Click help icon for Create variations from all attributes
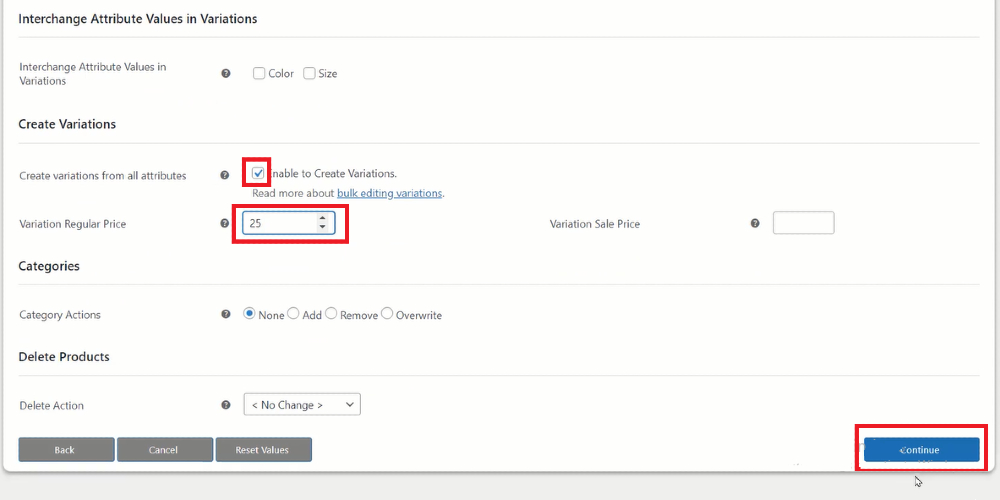 pos(224,175)
